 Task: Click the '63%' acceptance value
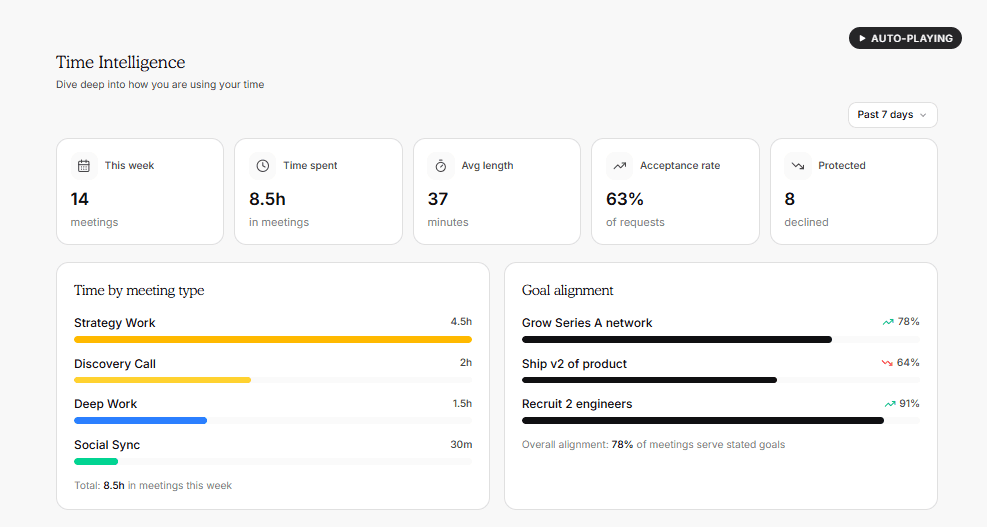click(624, 199)
